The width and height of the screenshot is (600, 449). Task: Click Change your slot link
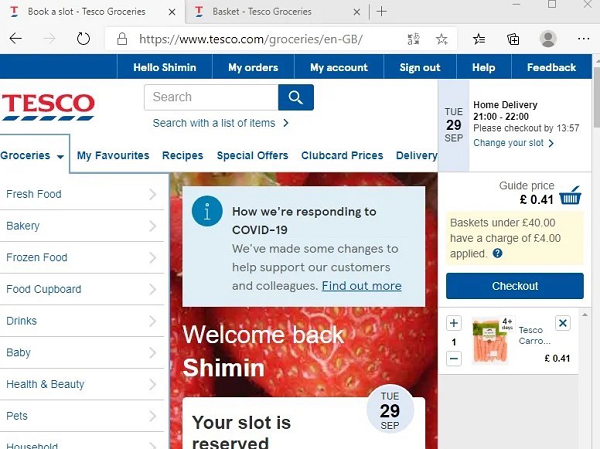[x=513, y=143]
